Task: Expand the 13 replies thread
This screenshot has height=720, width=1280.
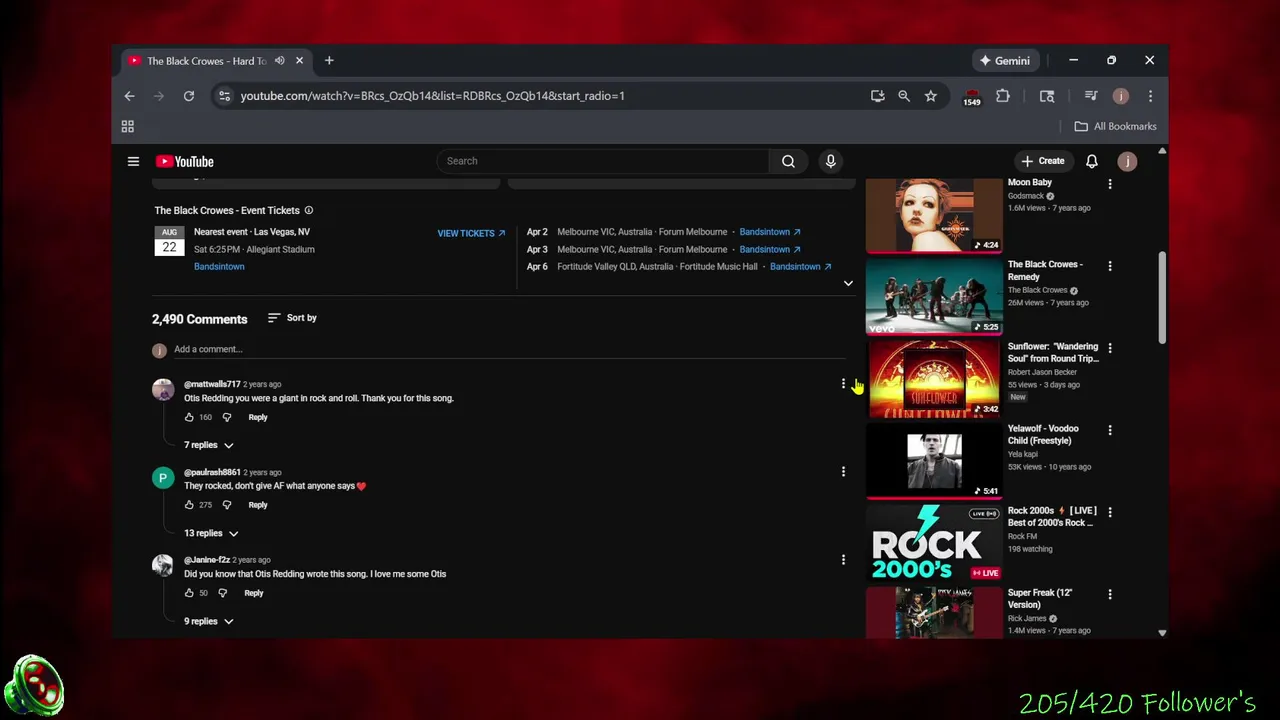Action: (211, 533)
